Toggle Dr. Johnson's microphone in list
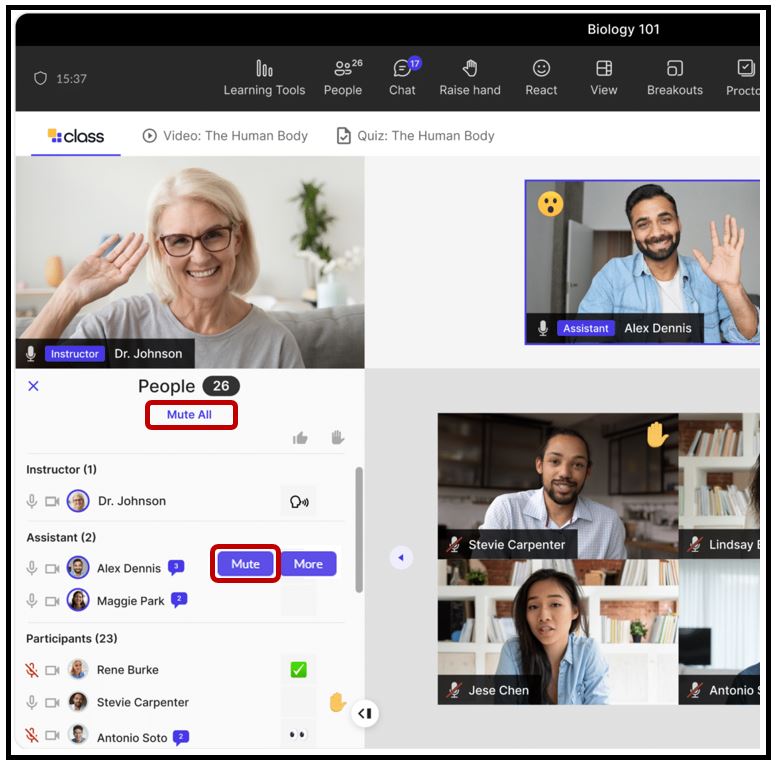 (32, 501)
